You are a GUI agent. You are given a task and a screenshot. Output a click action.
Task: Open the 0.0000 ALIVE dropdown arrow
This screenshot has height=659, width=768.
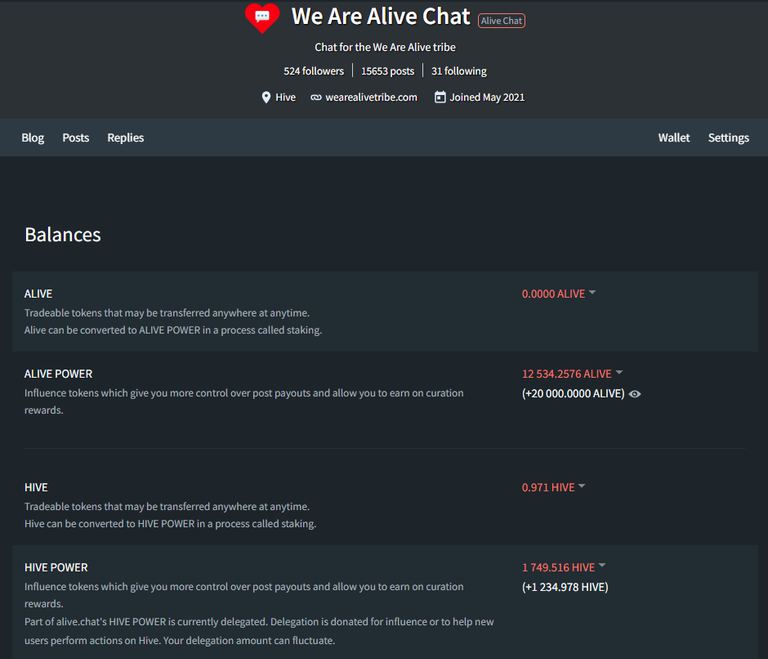pos(592,293)
